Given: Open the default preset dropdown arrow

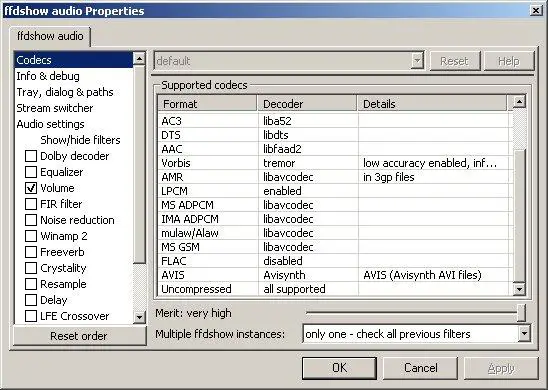Looking at the screenshot, I should 417,61.
